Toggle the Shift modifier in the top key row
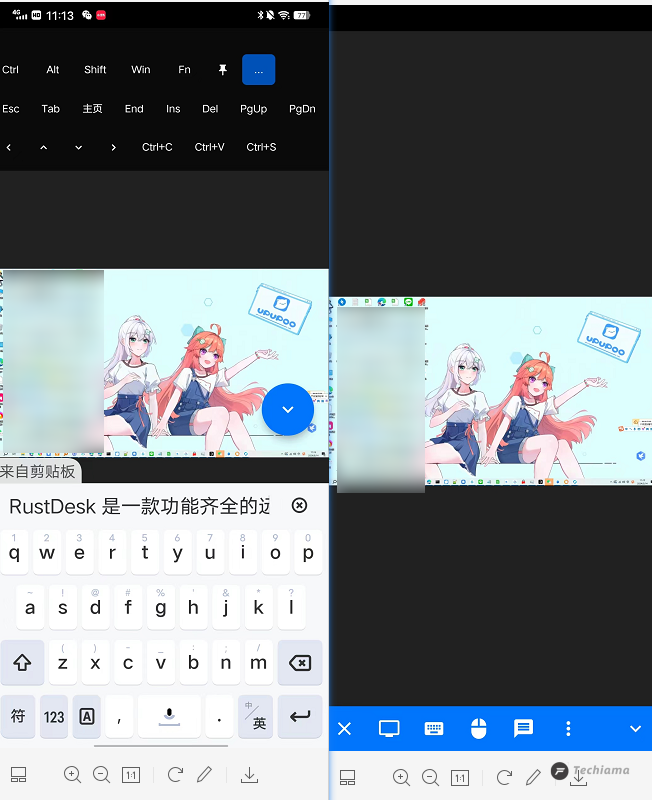 click(95, 69)
